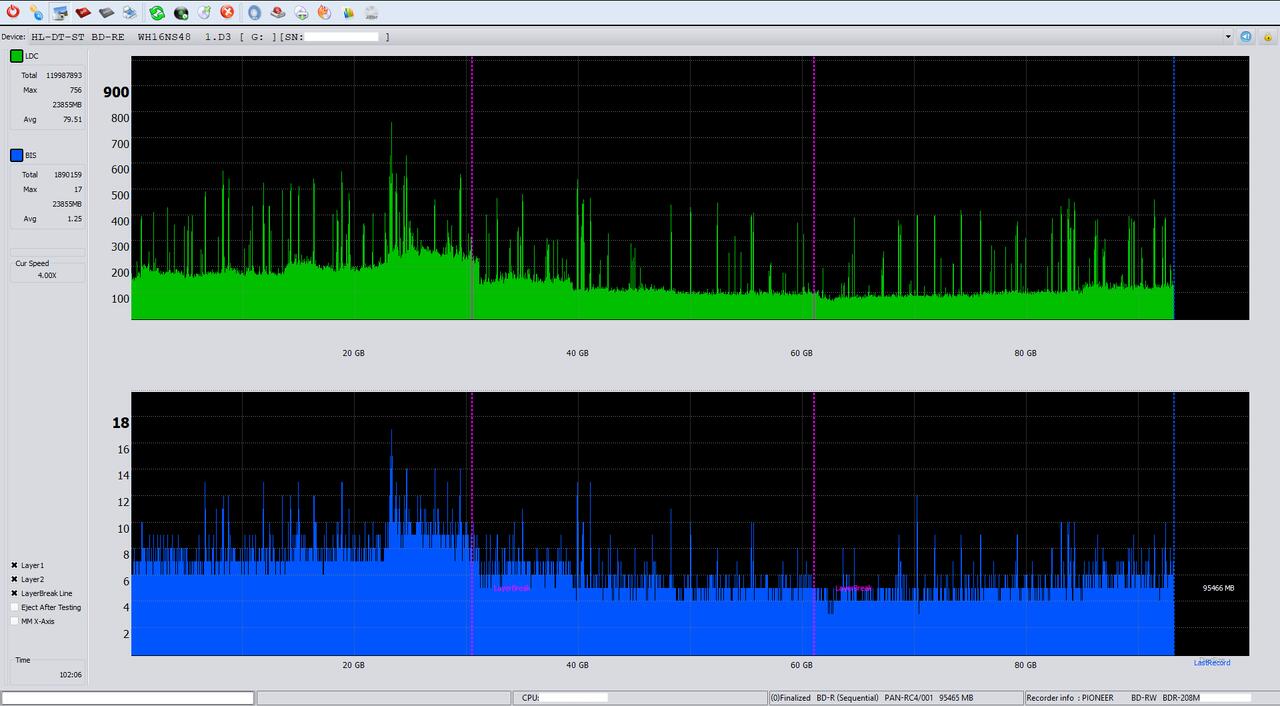Click the empty status field at bottom left
The image size is (1280, 706).
pyautogui.click(x=128, y=698)
